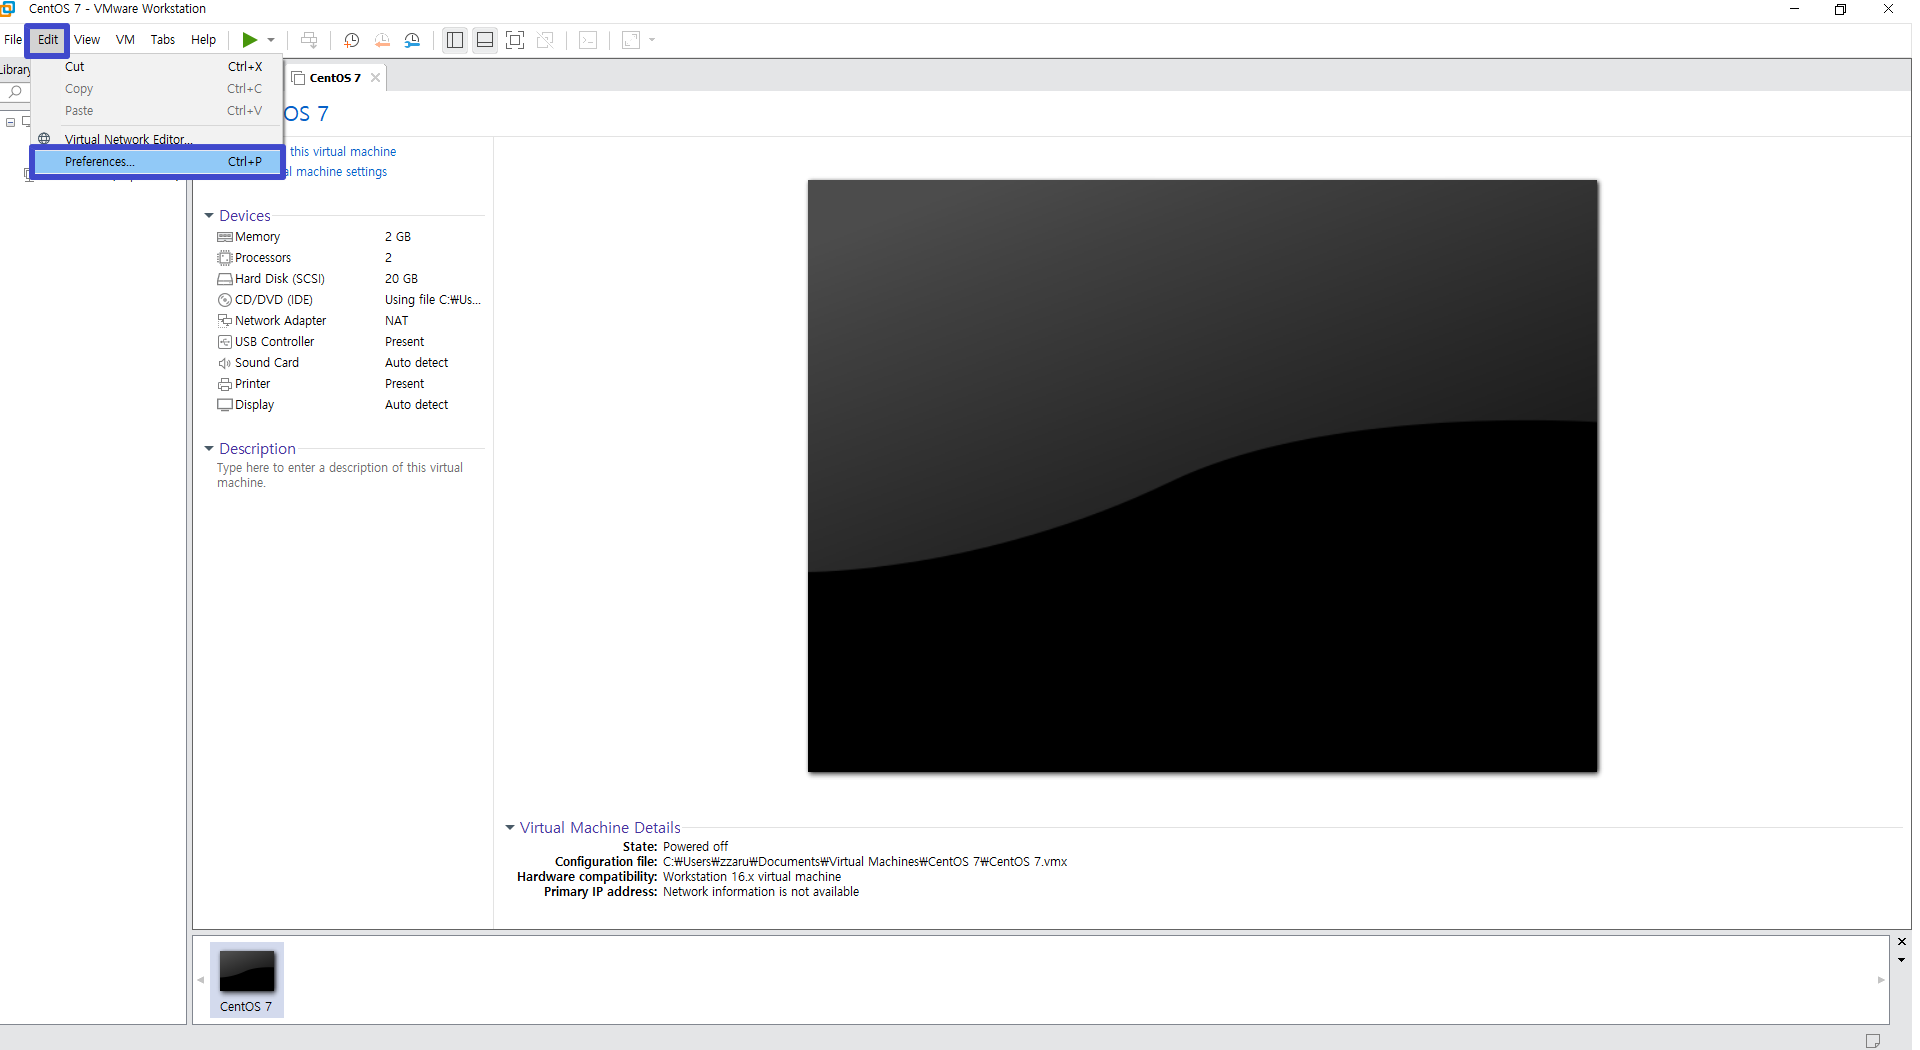
Task: Open the Snapshot Manager icon
Action: coord(412,40)
